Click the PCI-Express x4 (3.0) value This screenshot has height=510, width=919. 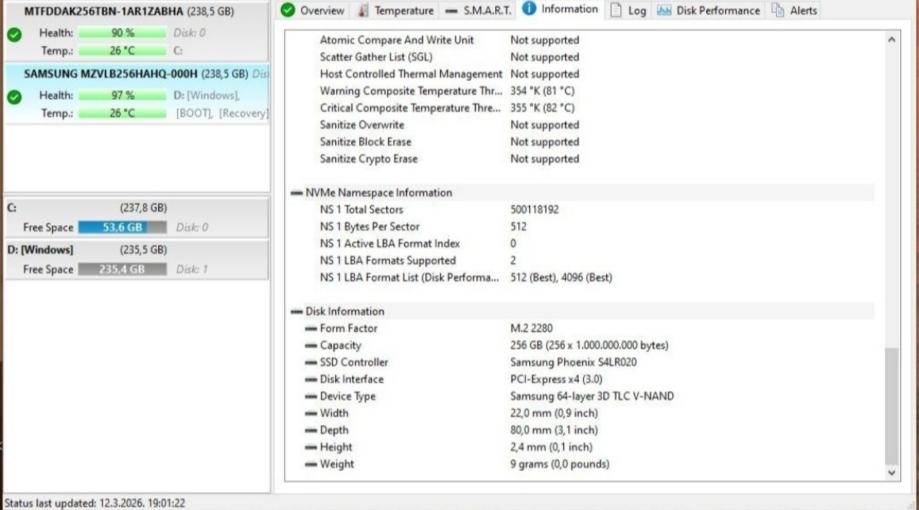[556, 379]
